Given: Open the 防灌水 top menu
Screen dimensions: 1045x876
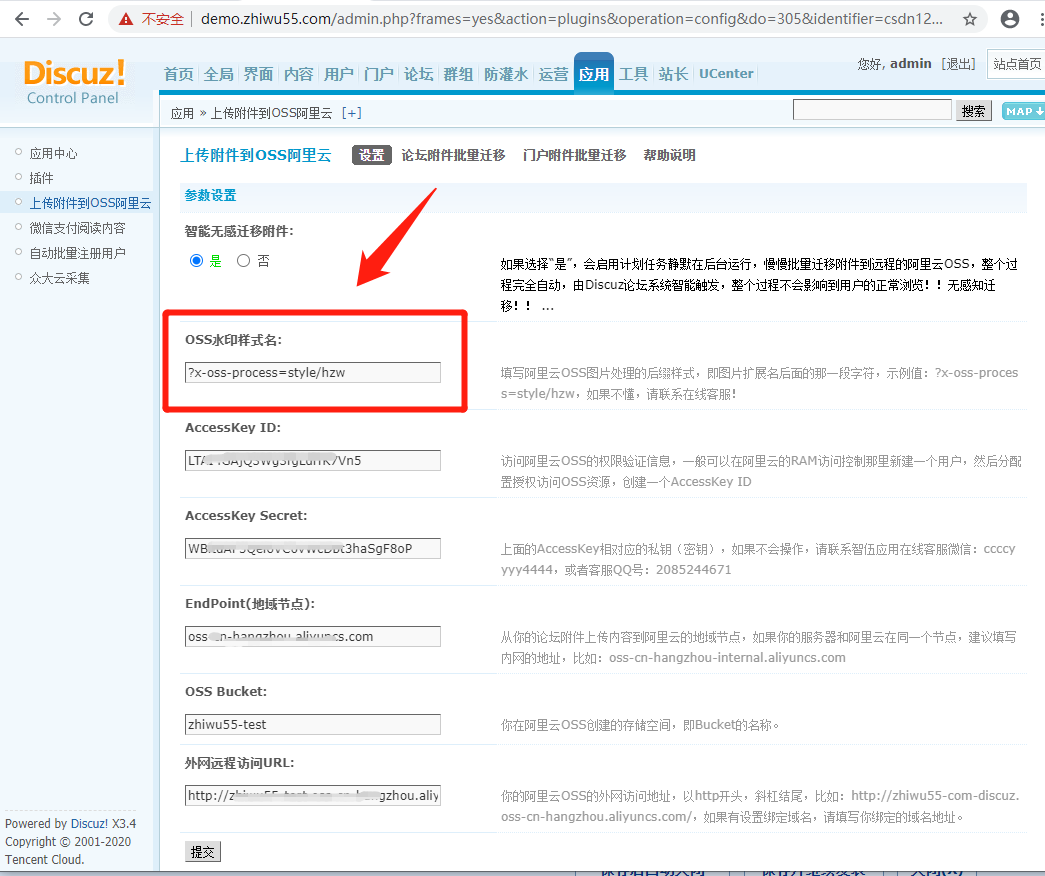Looking at the screenshot, I should [x=506, y=73].
